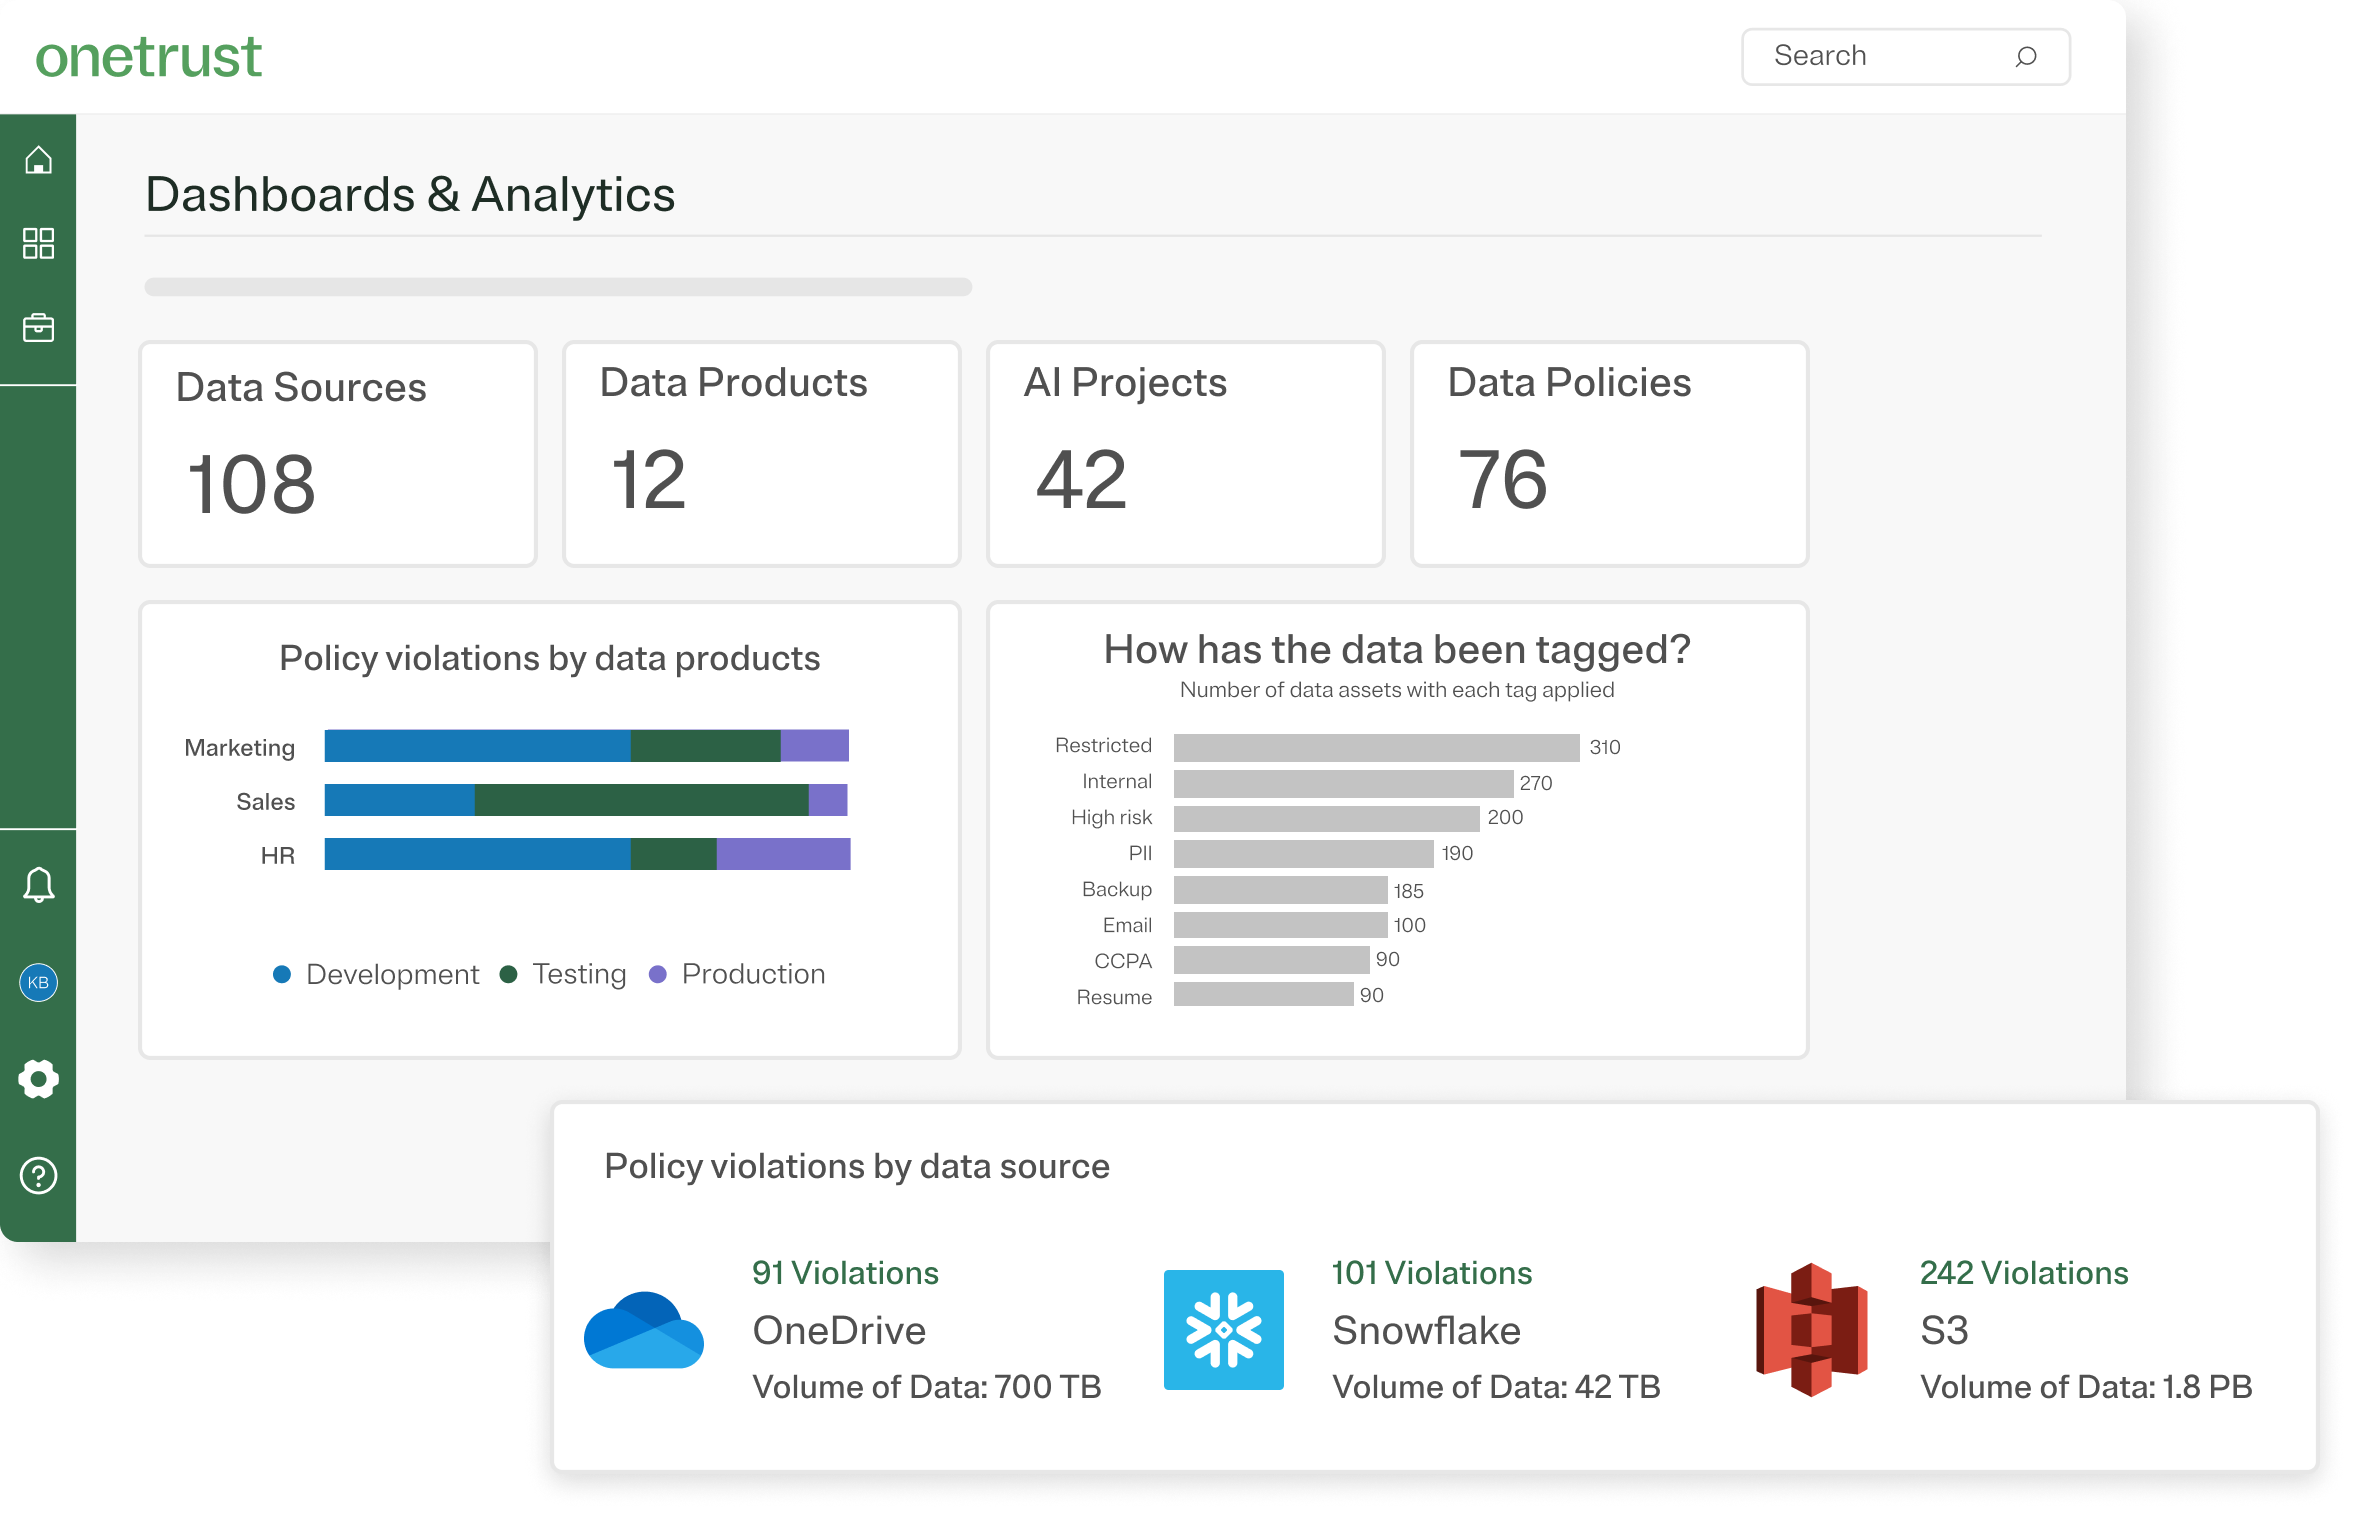Toggle the Production legend entry
This screenshot has width=2360, height=1514.
click(739, 974)
